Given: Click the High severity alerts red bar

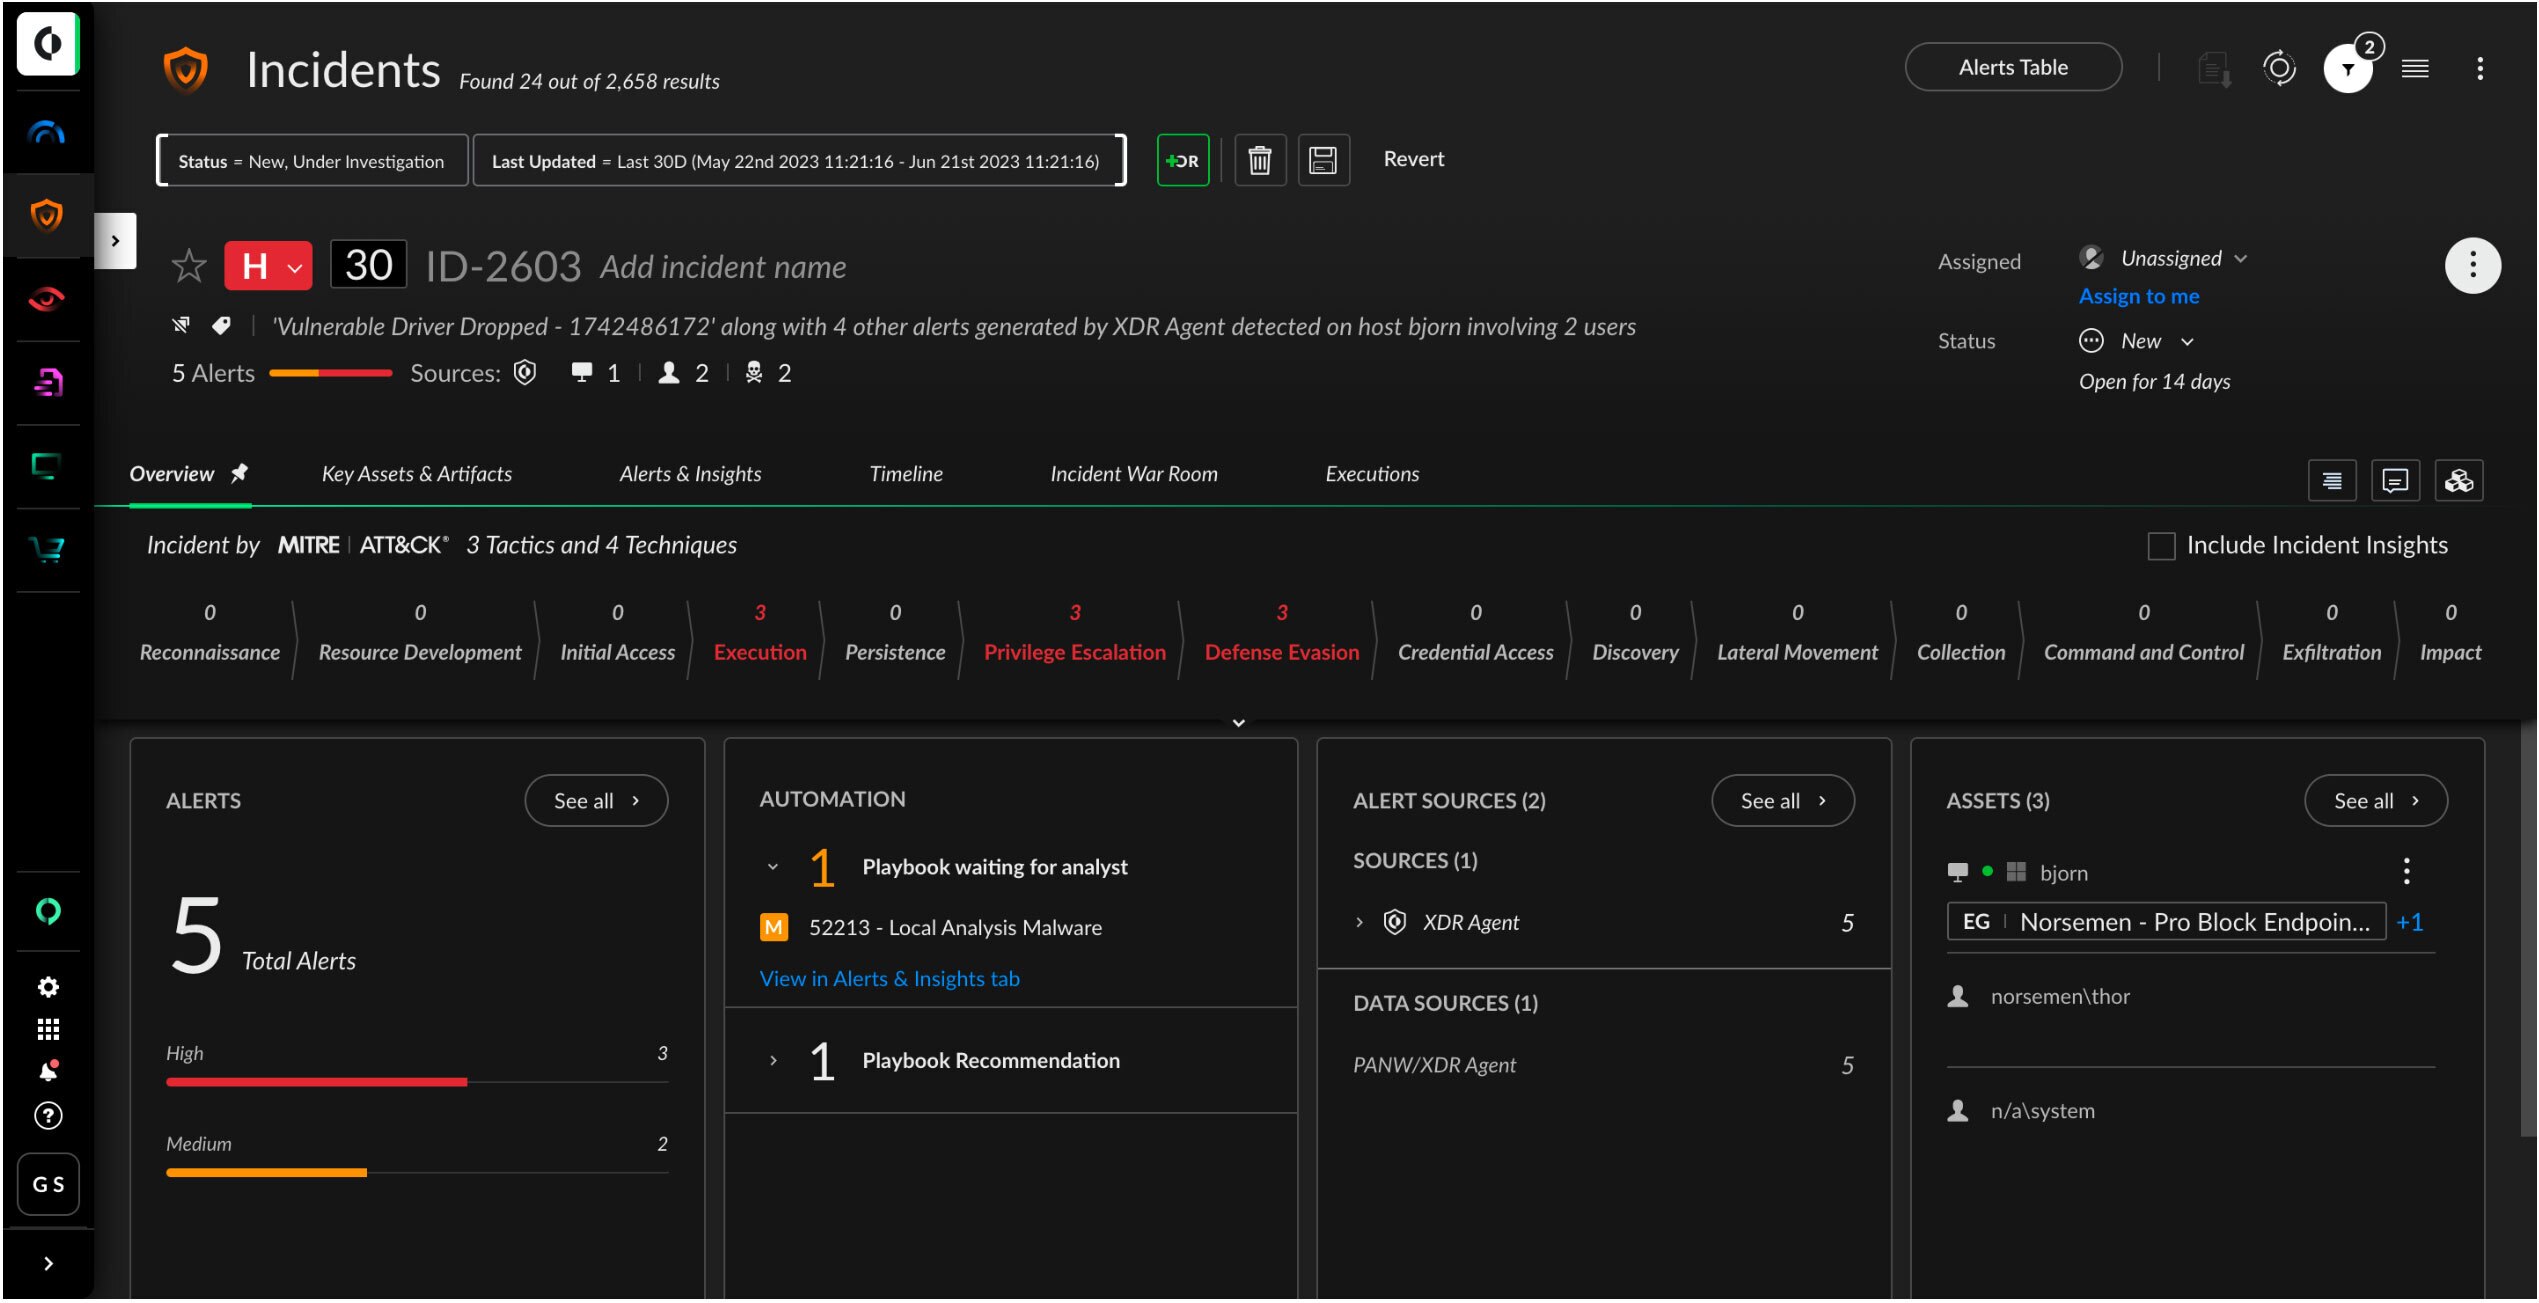Looking at the screenshot, I should [x=316, y=1081].
